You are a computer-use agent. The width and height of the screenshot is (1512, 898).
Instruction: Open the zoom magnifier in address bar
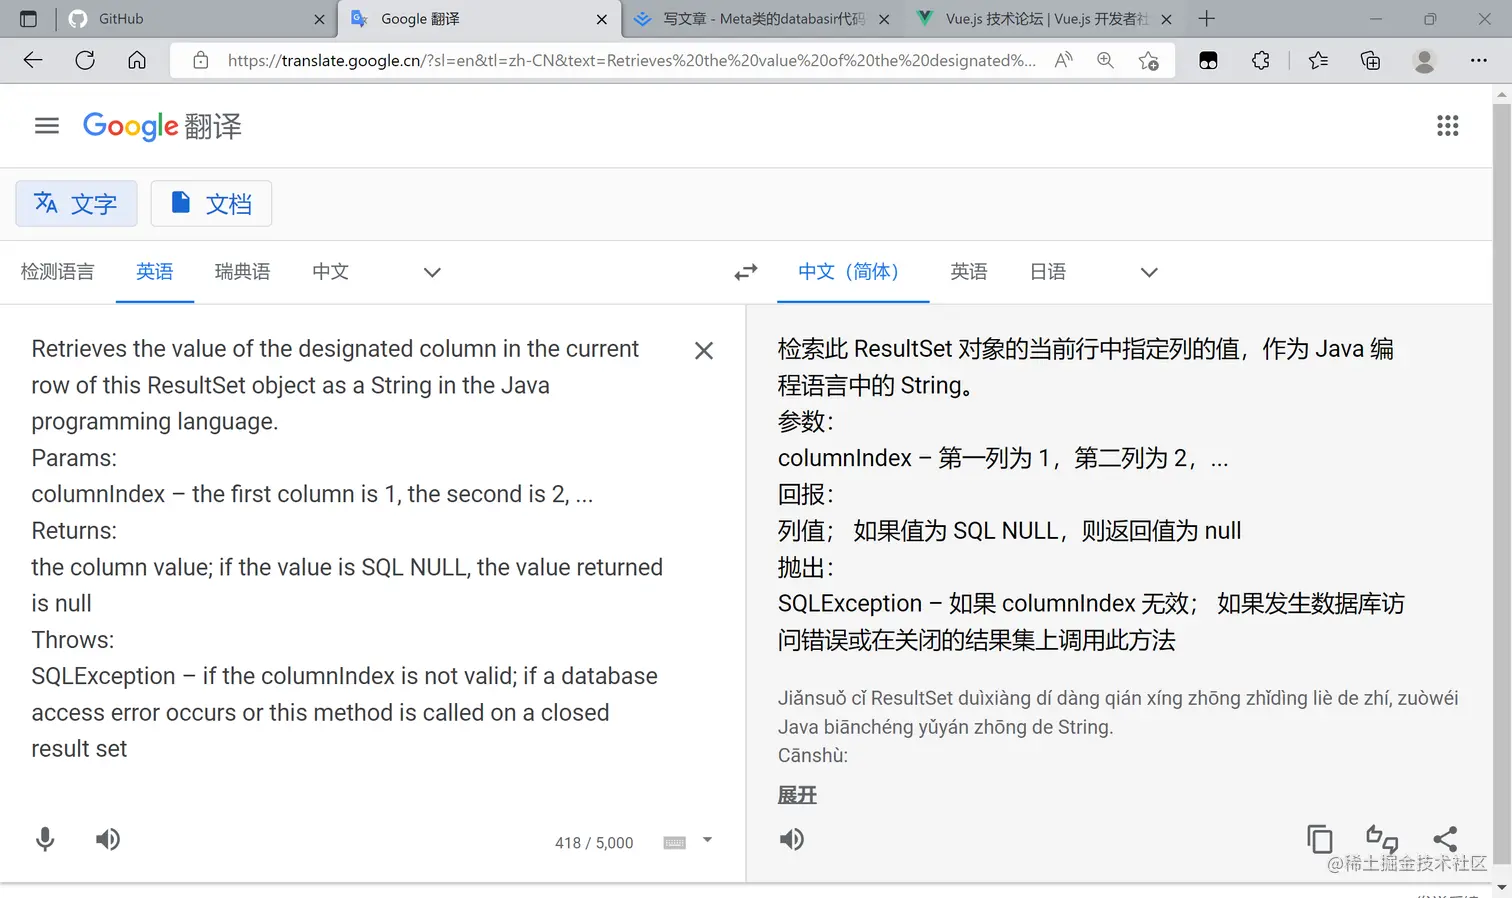pos(1105,60)
